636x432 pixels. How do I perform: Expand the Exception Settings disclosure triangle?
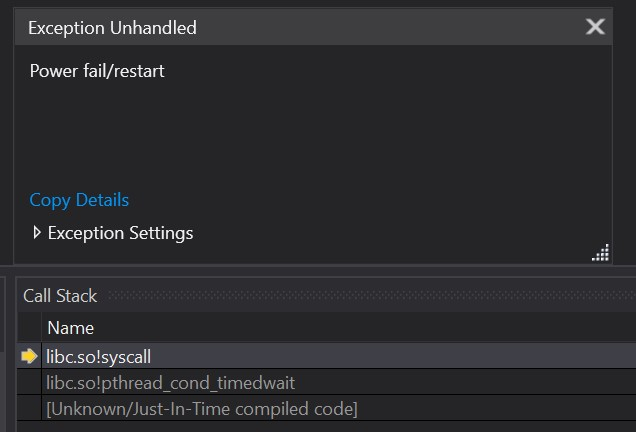pos(37,232)
